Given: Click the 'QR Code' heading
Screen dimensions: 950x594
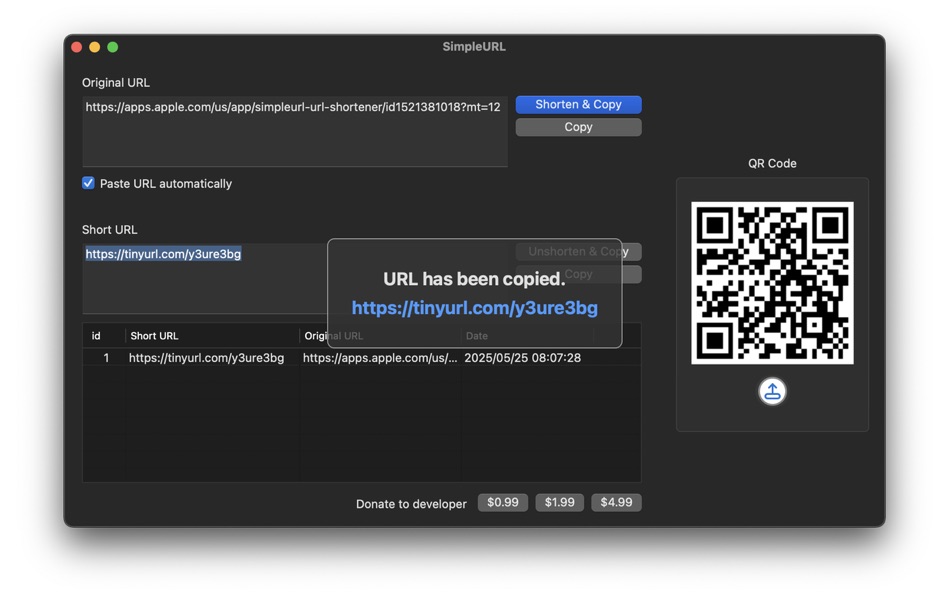Looking at the screenshot, I should (x=772, y=163).
